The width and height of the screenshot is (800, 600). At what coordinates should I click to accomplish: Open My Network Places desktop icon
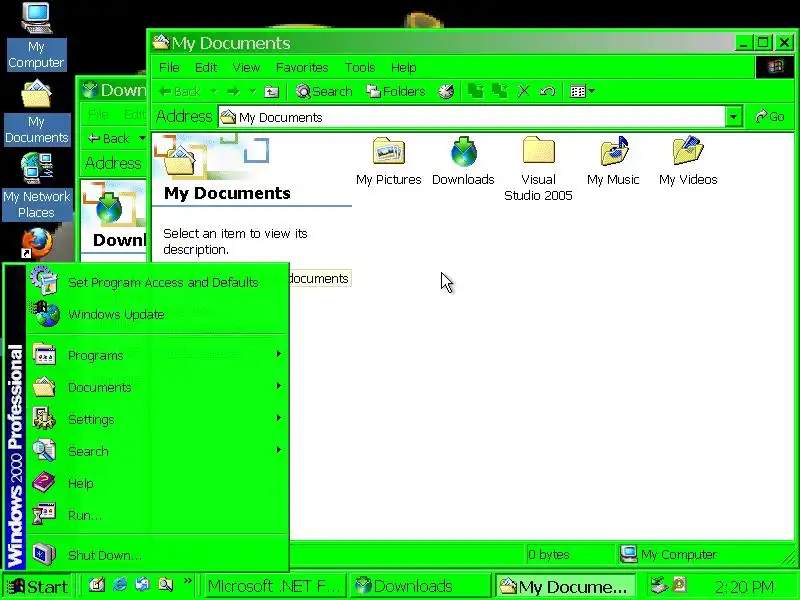(36, 186)
